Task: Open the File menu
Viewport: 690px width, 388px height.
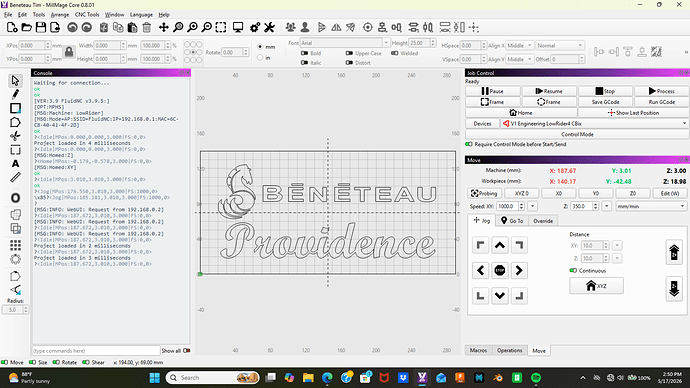Action: [8, 15]
